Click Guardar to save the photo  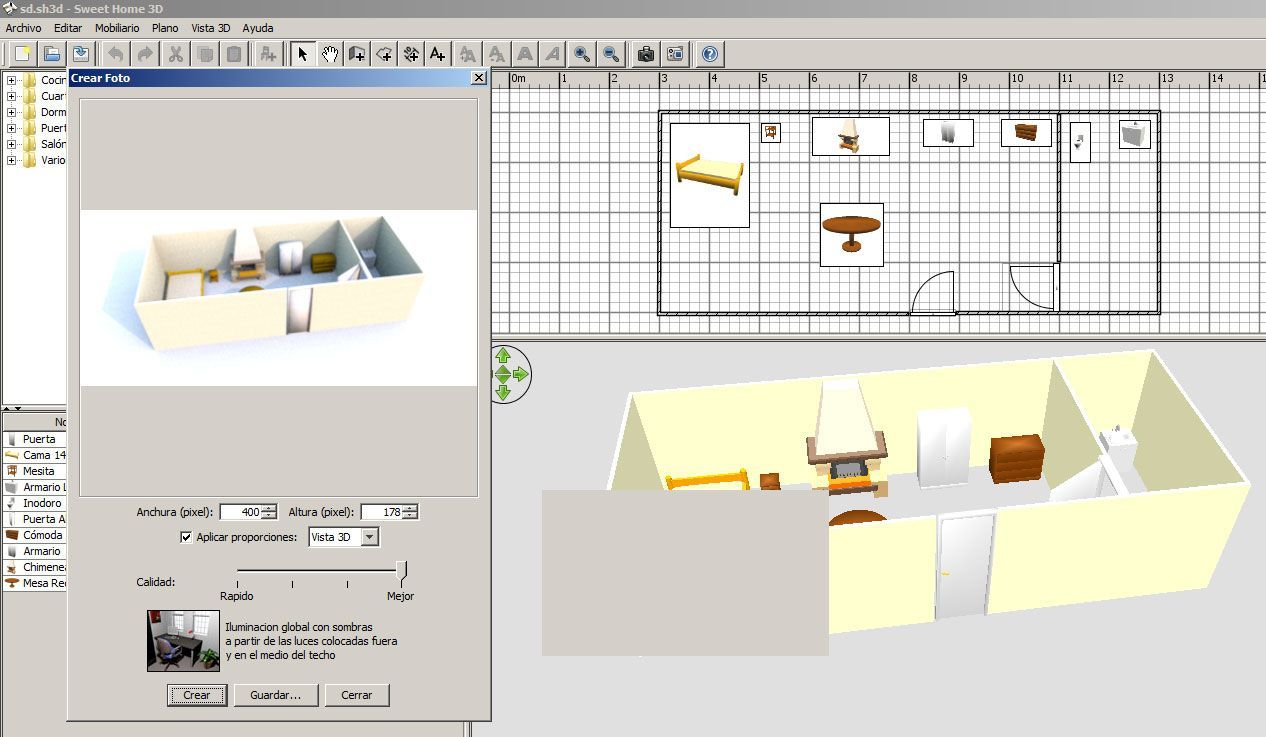pos(276,695)
